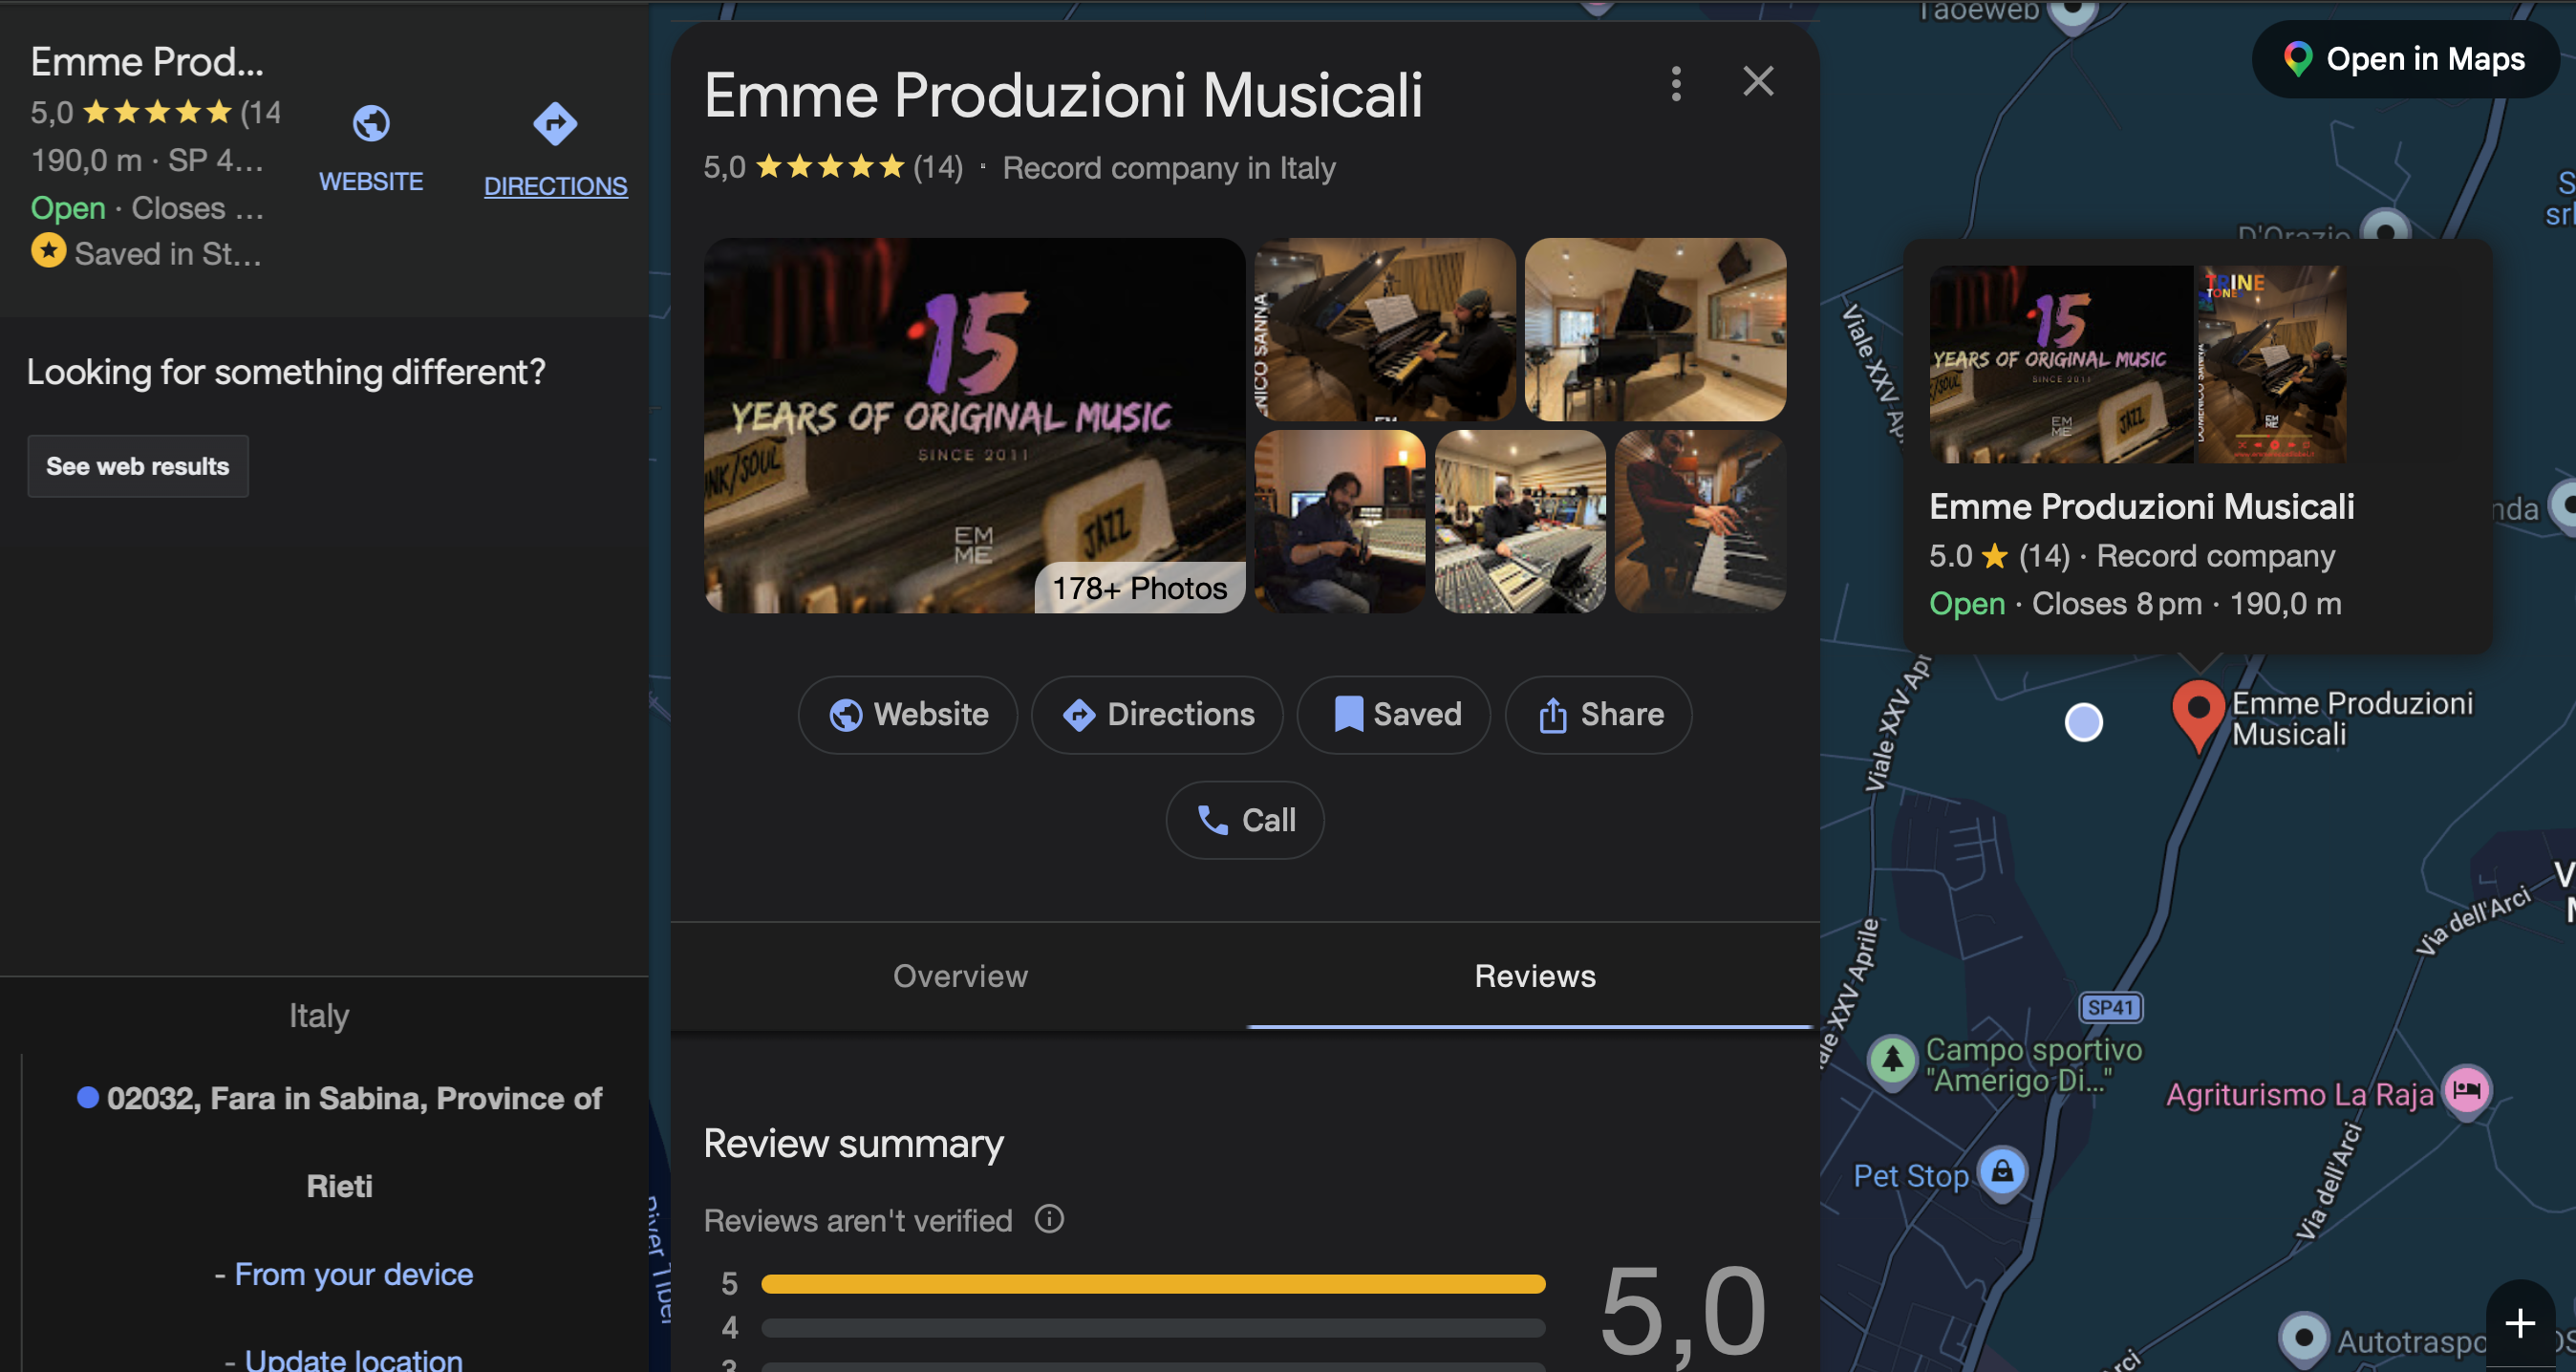Click the info icon beside Reviews aren't verified

pos(1049,1218)
